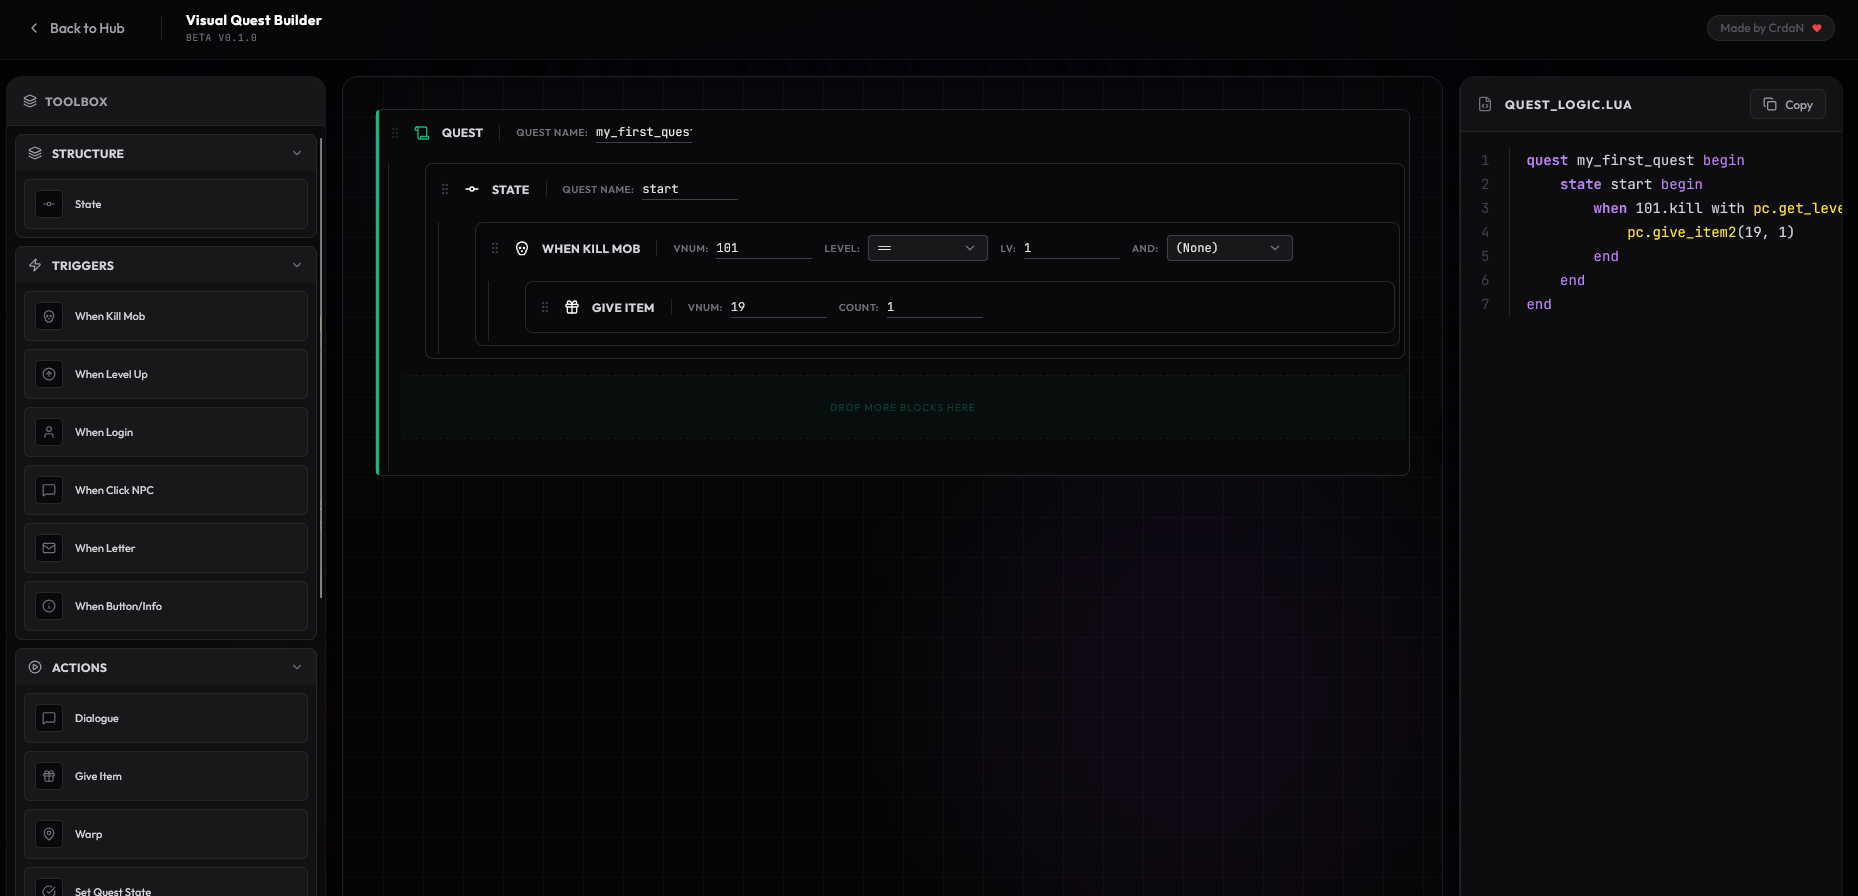This screenshot has width=1858, height=896.
Task: Click the When Click NPC chat icon
Action: click(x=49, y=490)
